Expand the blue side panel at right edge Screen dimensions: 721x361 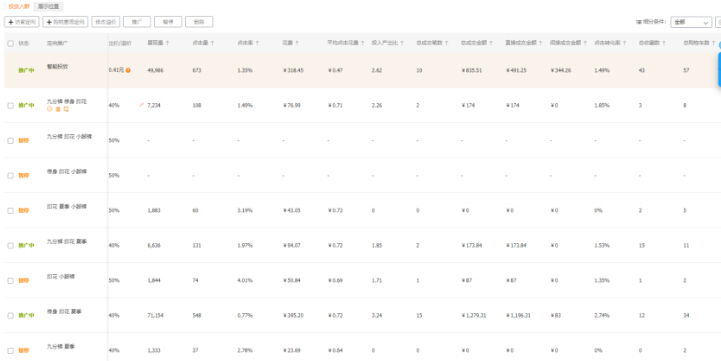pos(719,69)
